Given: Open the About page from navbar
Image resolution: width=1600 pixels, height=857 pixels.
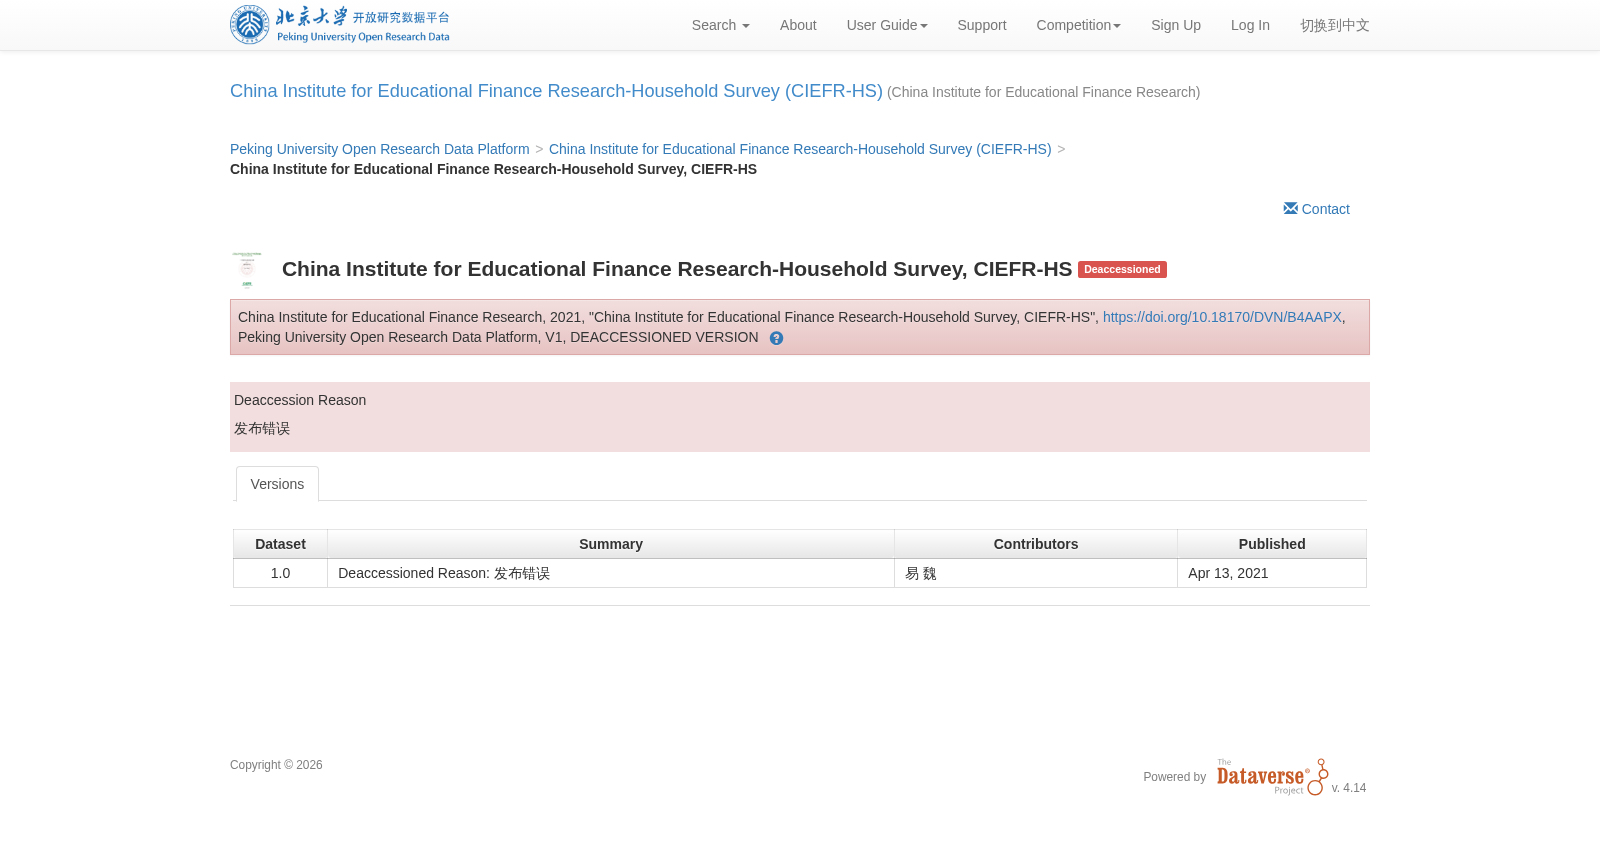Looking at the screenshot, I should [x=798, y=25].
